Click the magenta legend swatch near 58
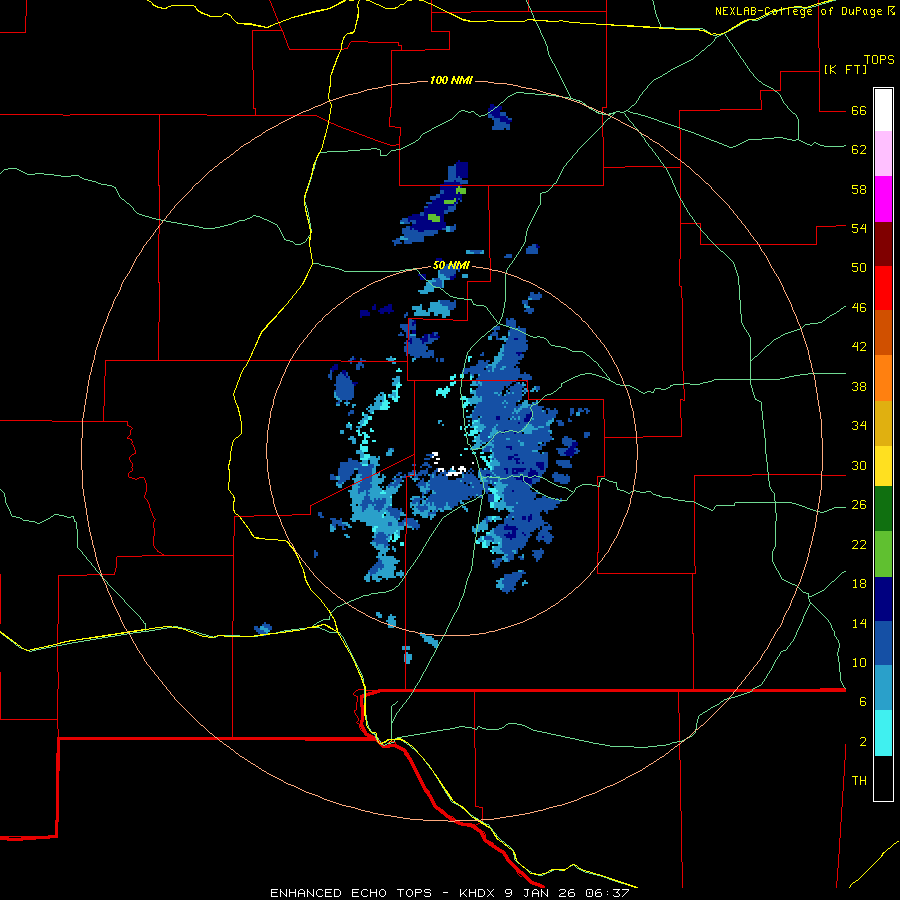 pyautogui.click(x=883, y=199)
